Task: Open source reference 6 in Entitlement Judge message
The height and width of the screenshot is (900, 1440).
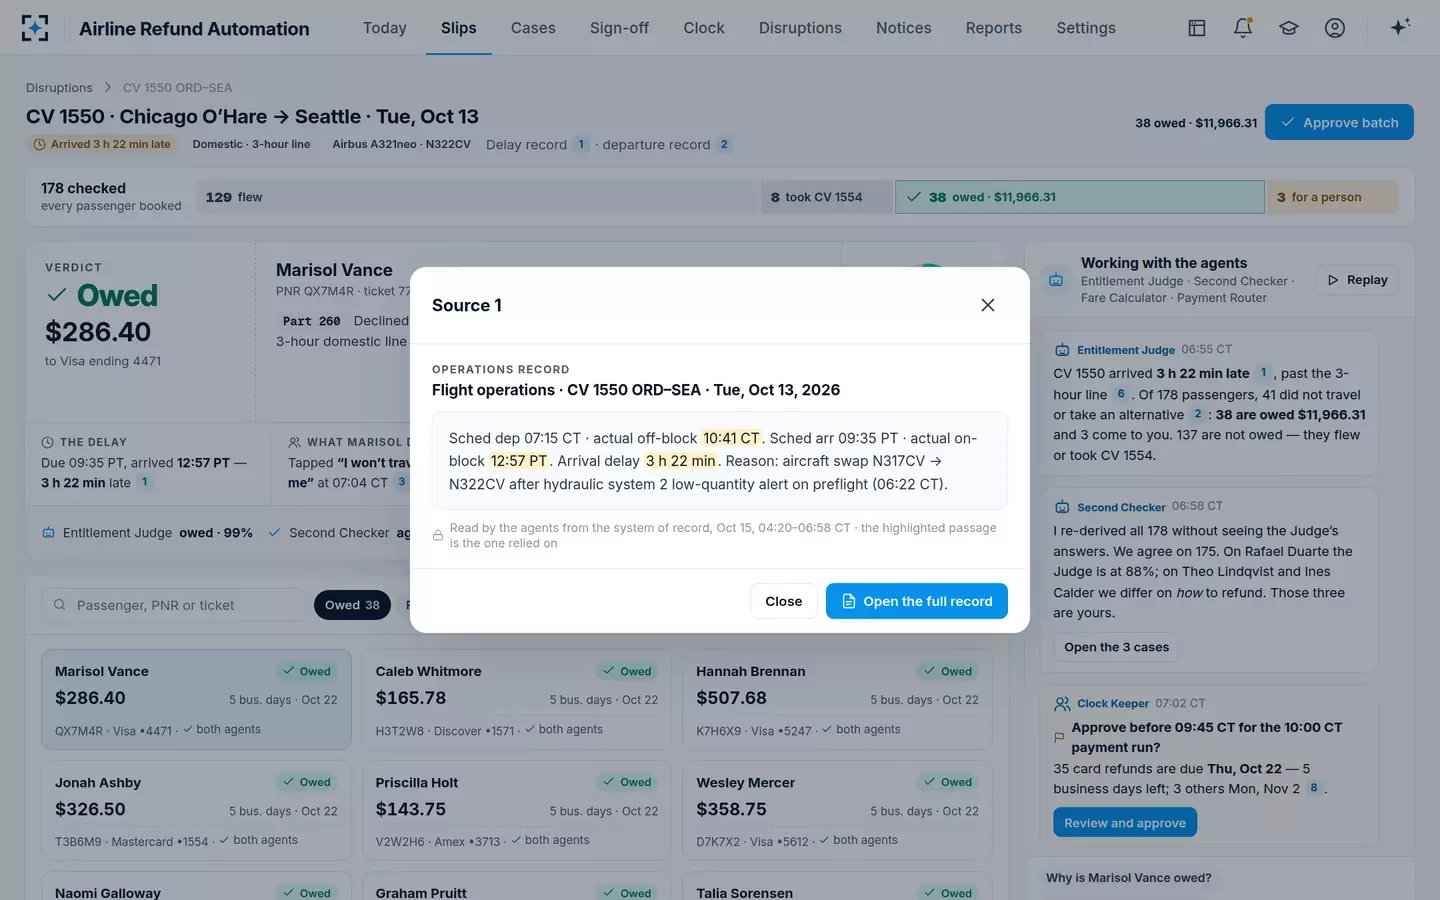Action: (x=1121, y=394)
